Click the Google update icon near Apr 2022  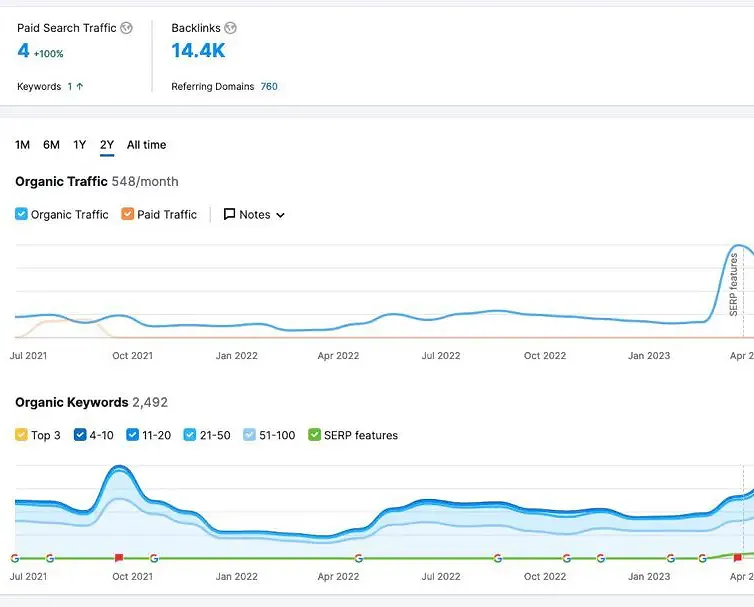(x=358, y=558)
